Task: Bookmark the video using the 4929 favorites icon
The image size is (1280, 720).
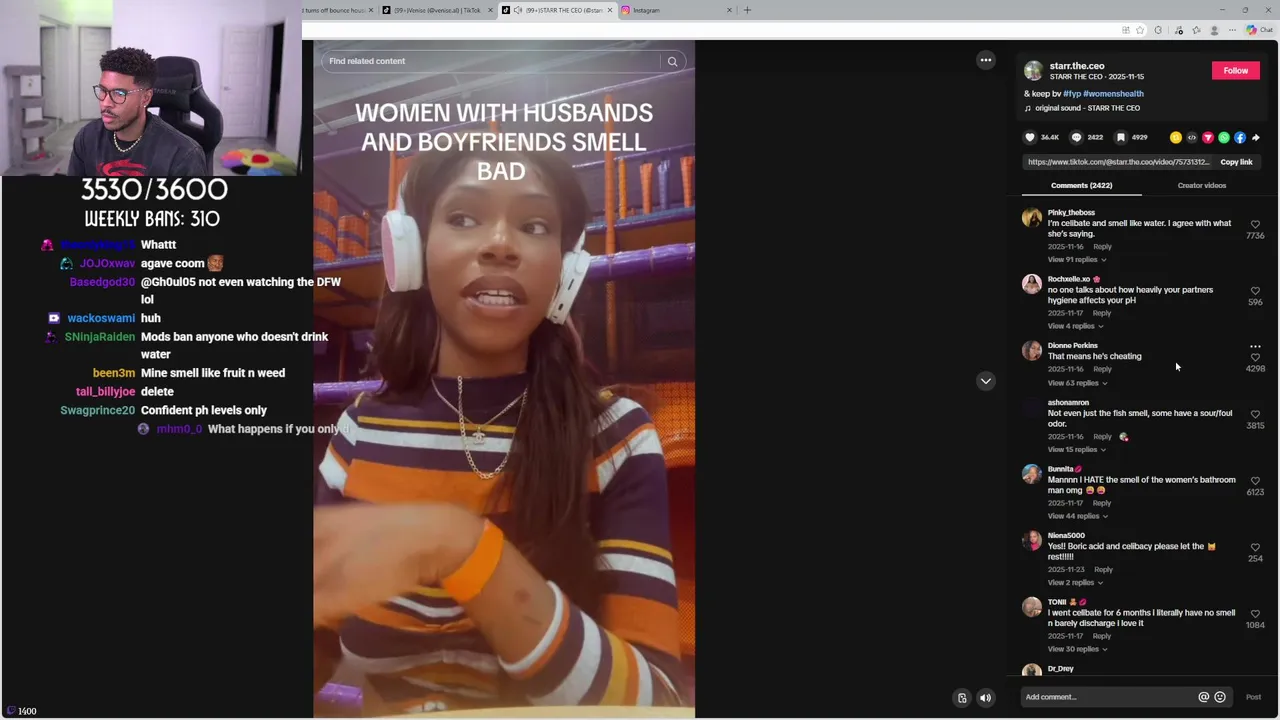Action: coord(1121,137)
